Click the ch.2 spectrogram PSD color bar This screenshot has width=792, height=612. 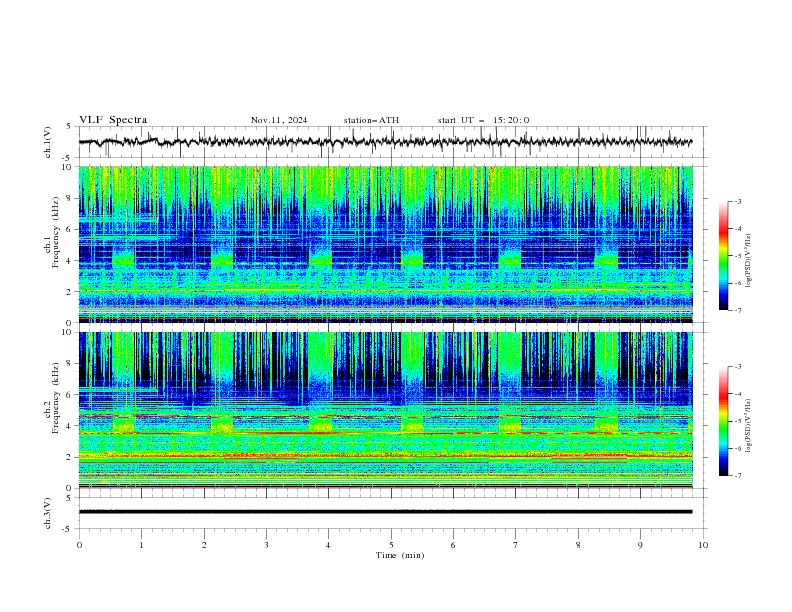723,421
